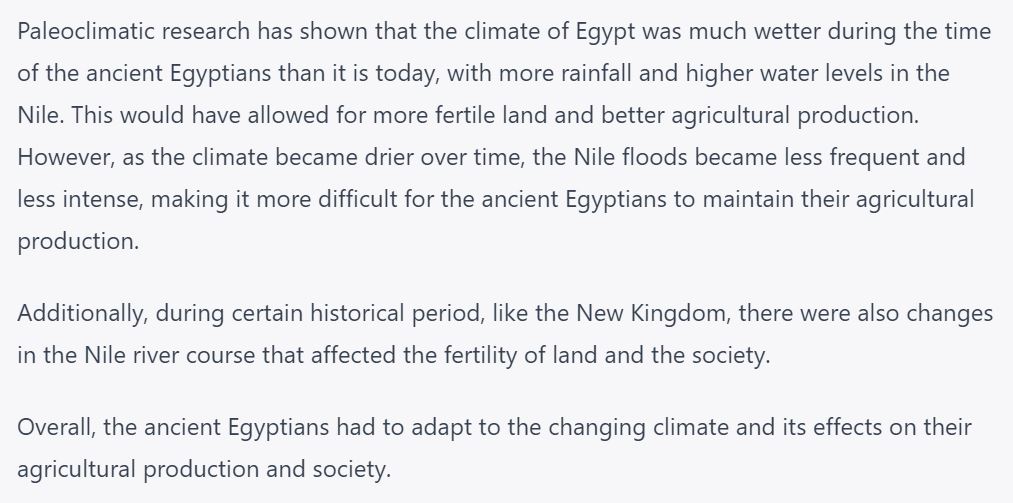
Task: Click the word "Paleoclimatic" in first paragraph
Action: pos(86,32)
